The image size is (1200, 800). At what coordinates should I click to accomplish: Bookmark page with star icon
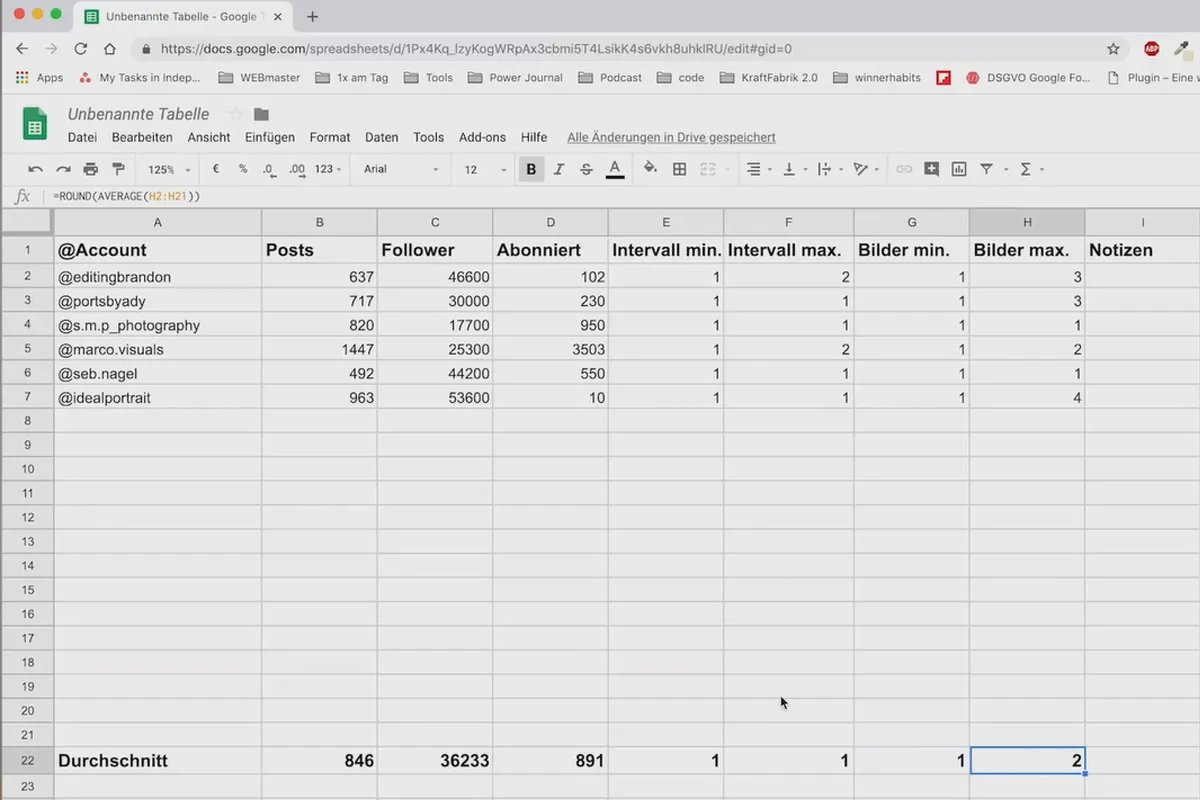[x=1113, y=48]
